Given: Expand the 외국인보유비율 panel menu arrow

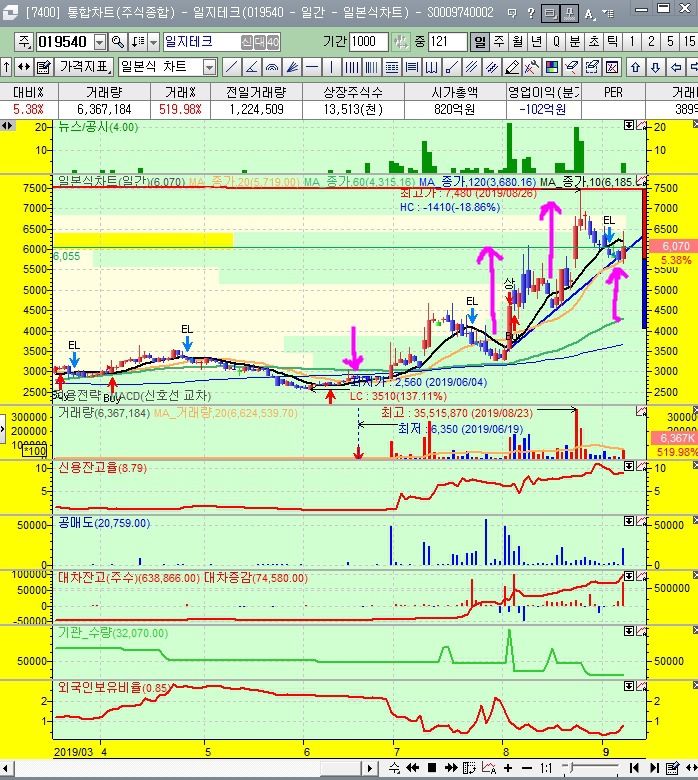Looking at the screenshot, I should [x=629, y=686].
